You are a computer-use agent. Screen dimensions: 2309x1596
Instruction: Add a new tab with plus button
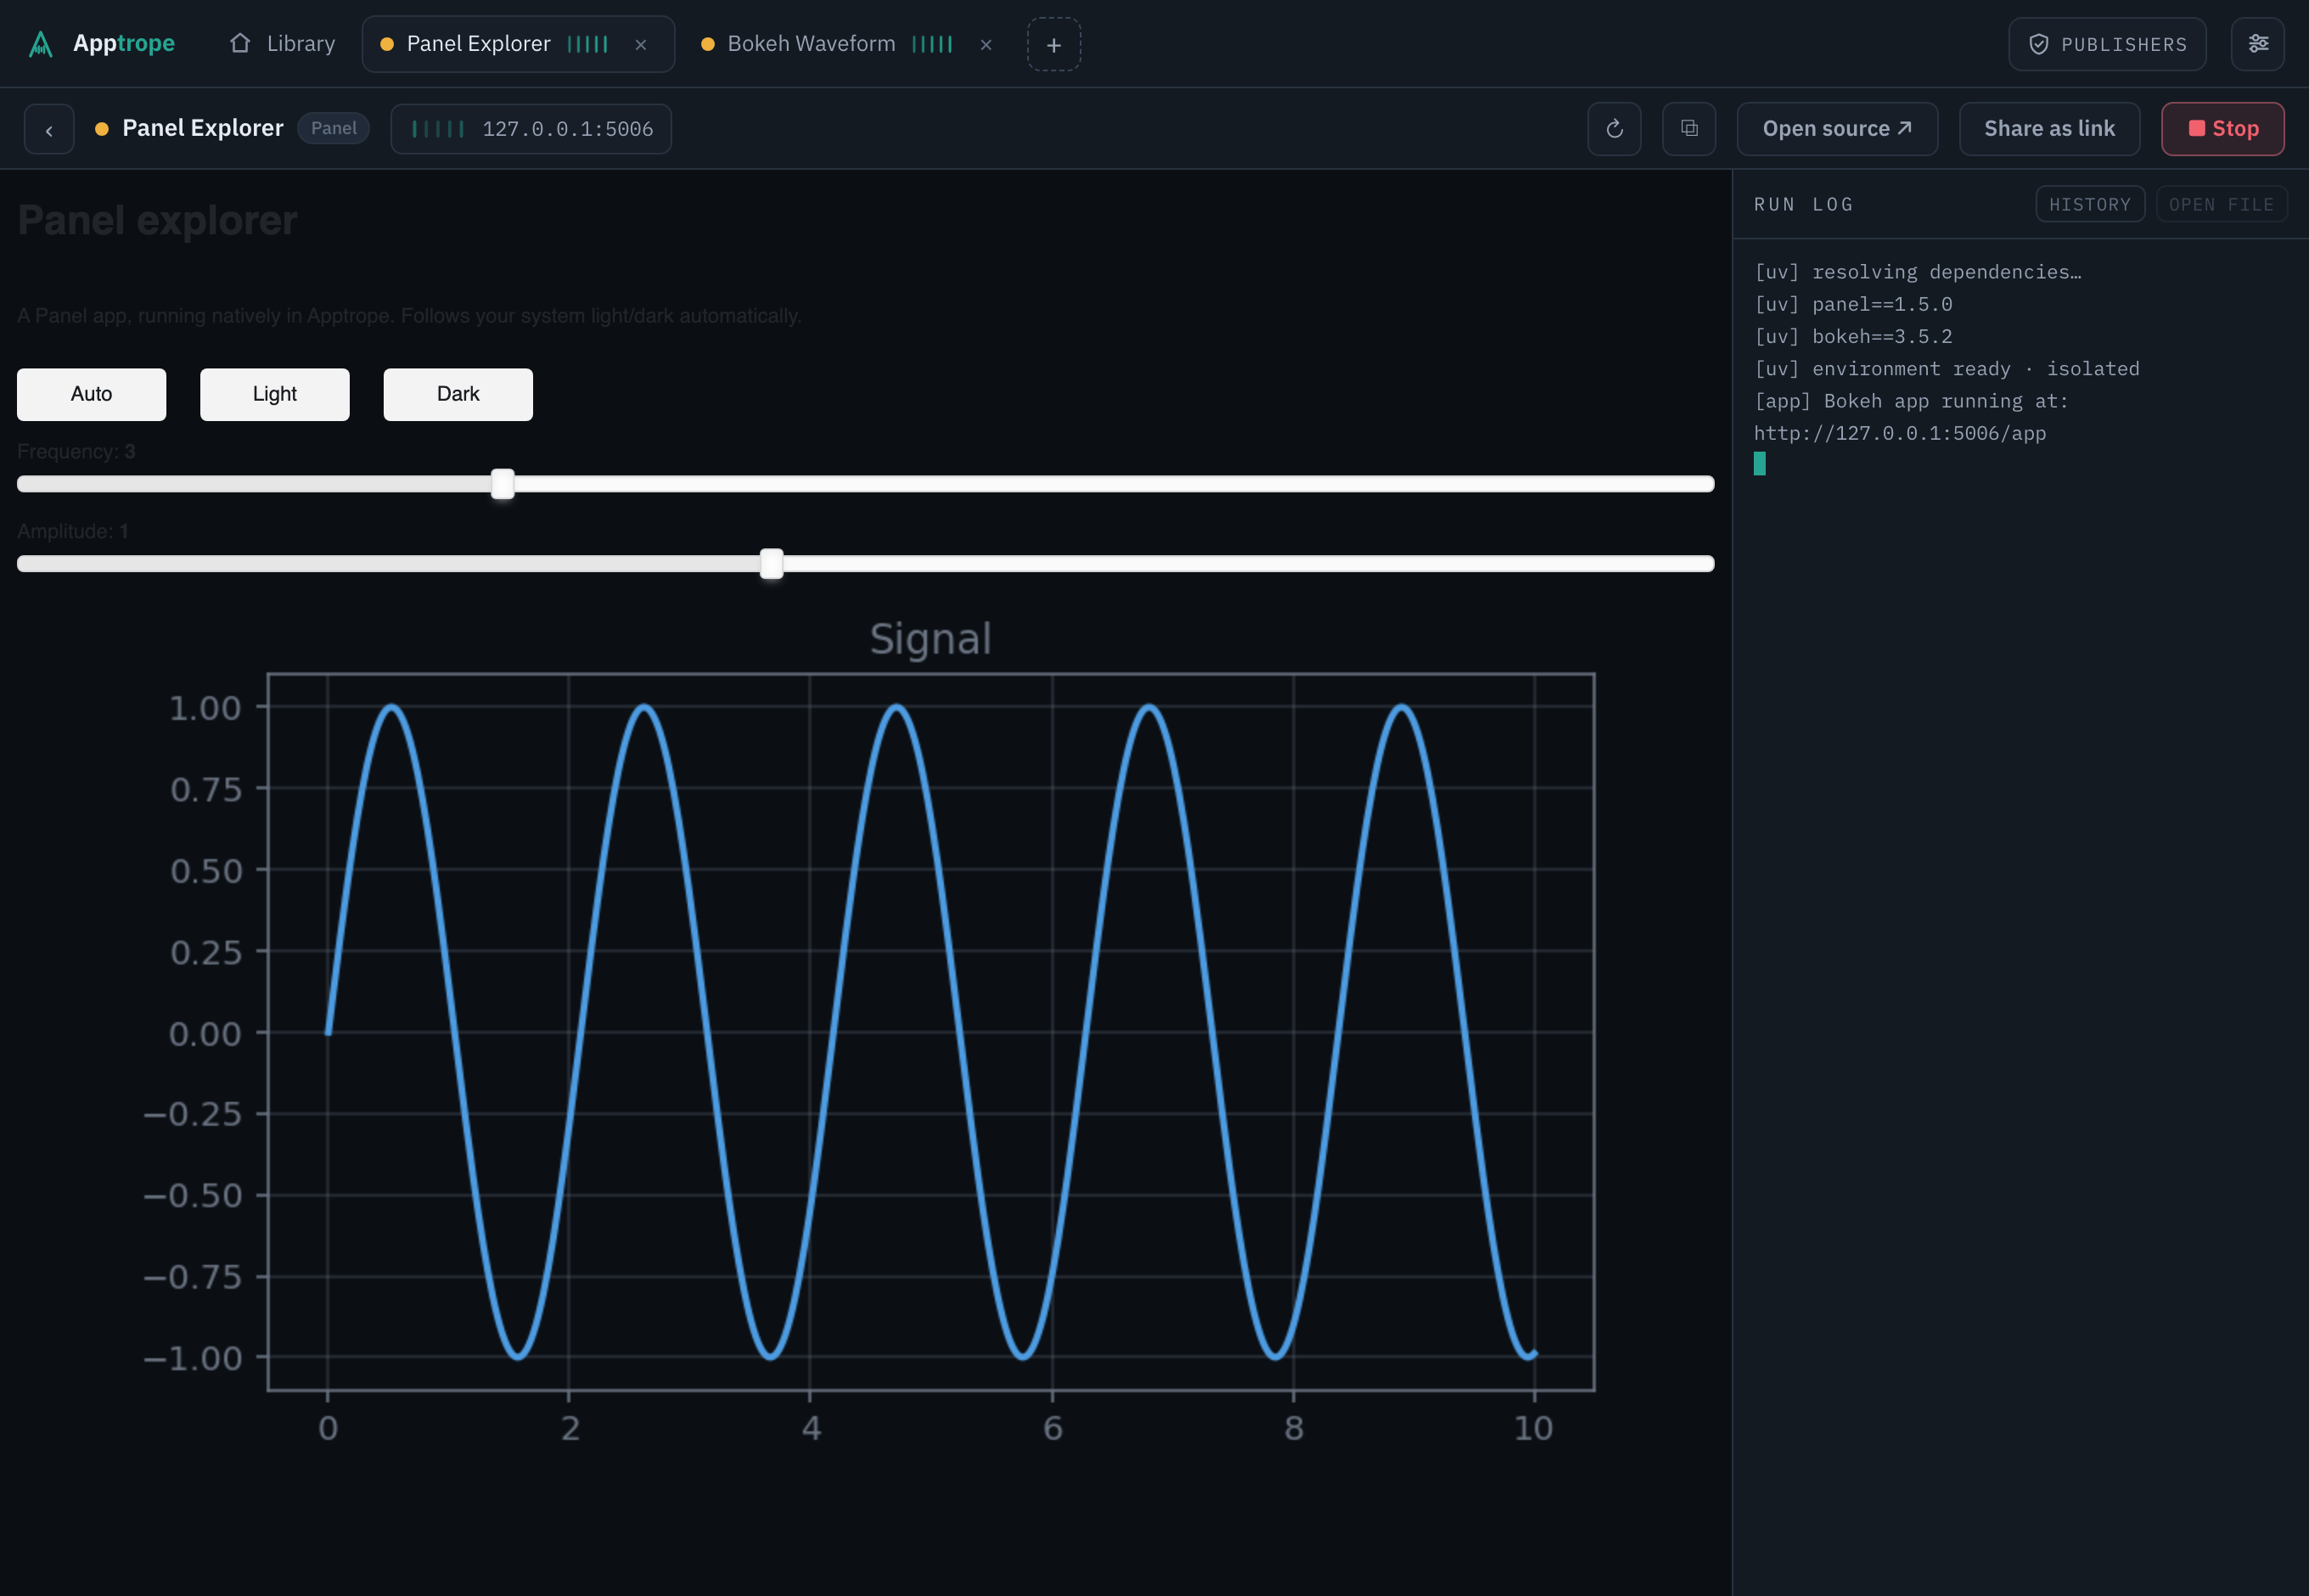pos(1054,45)
